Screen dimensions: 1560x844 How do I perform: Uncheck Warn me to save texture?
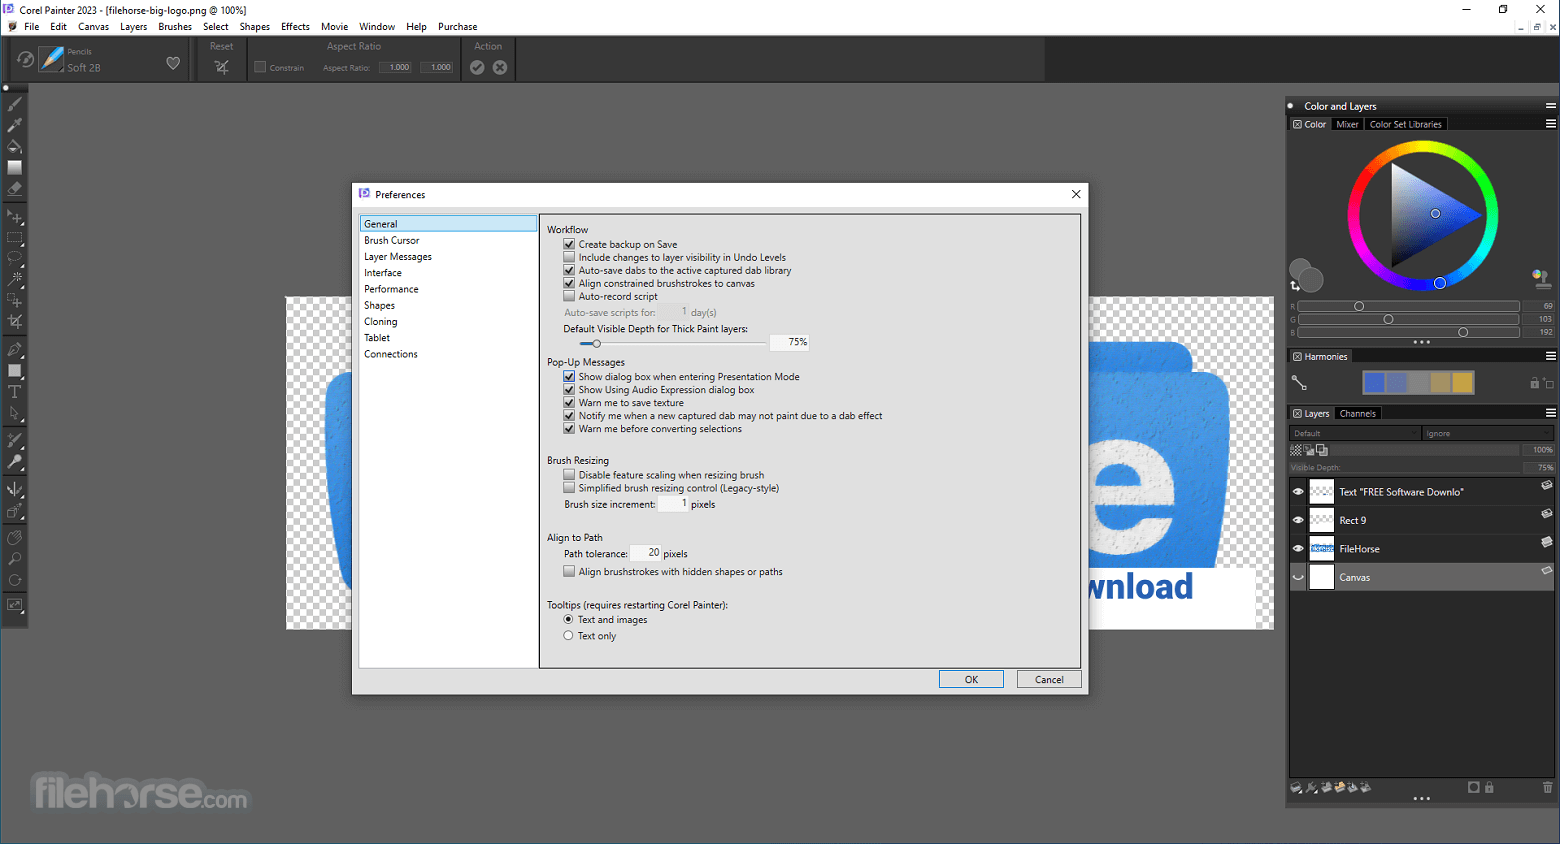(x=569, y=403)
